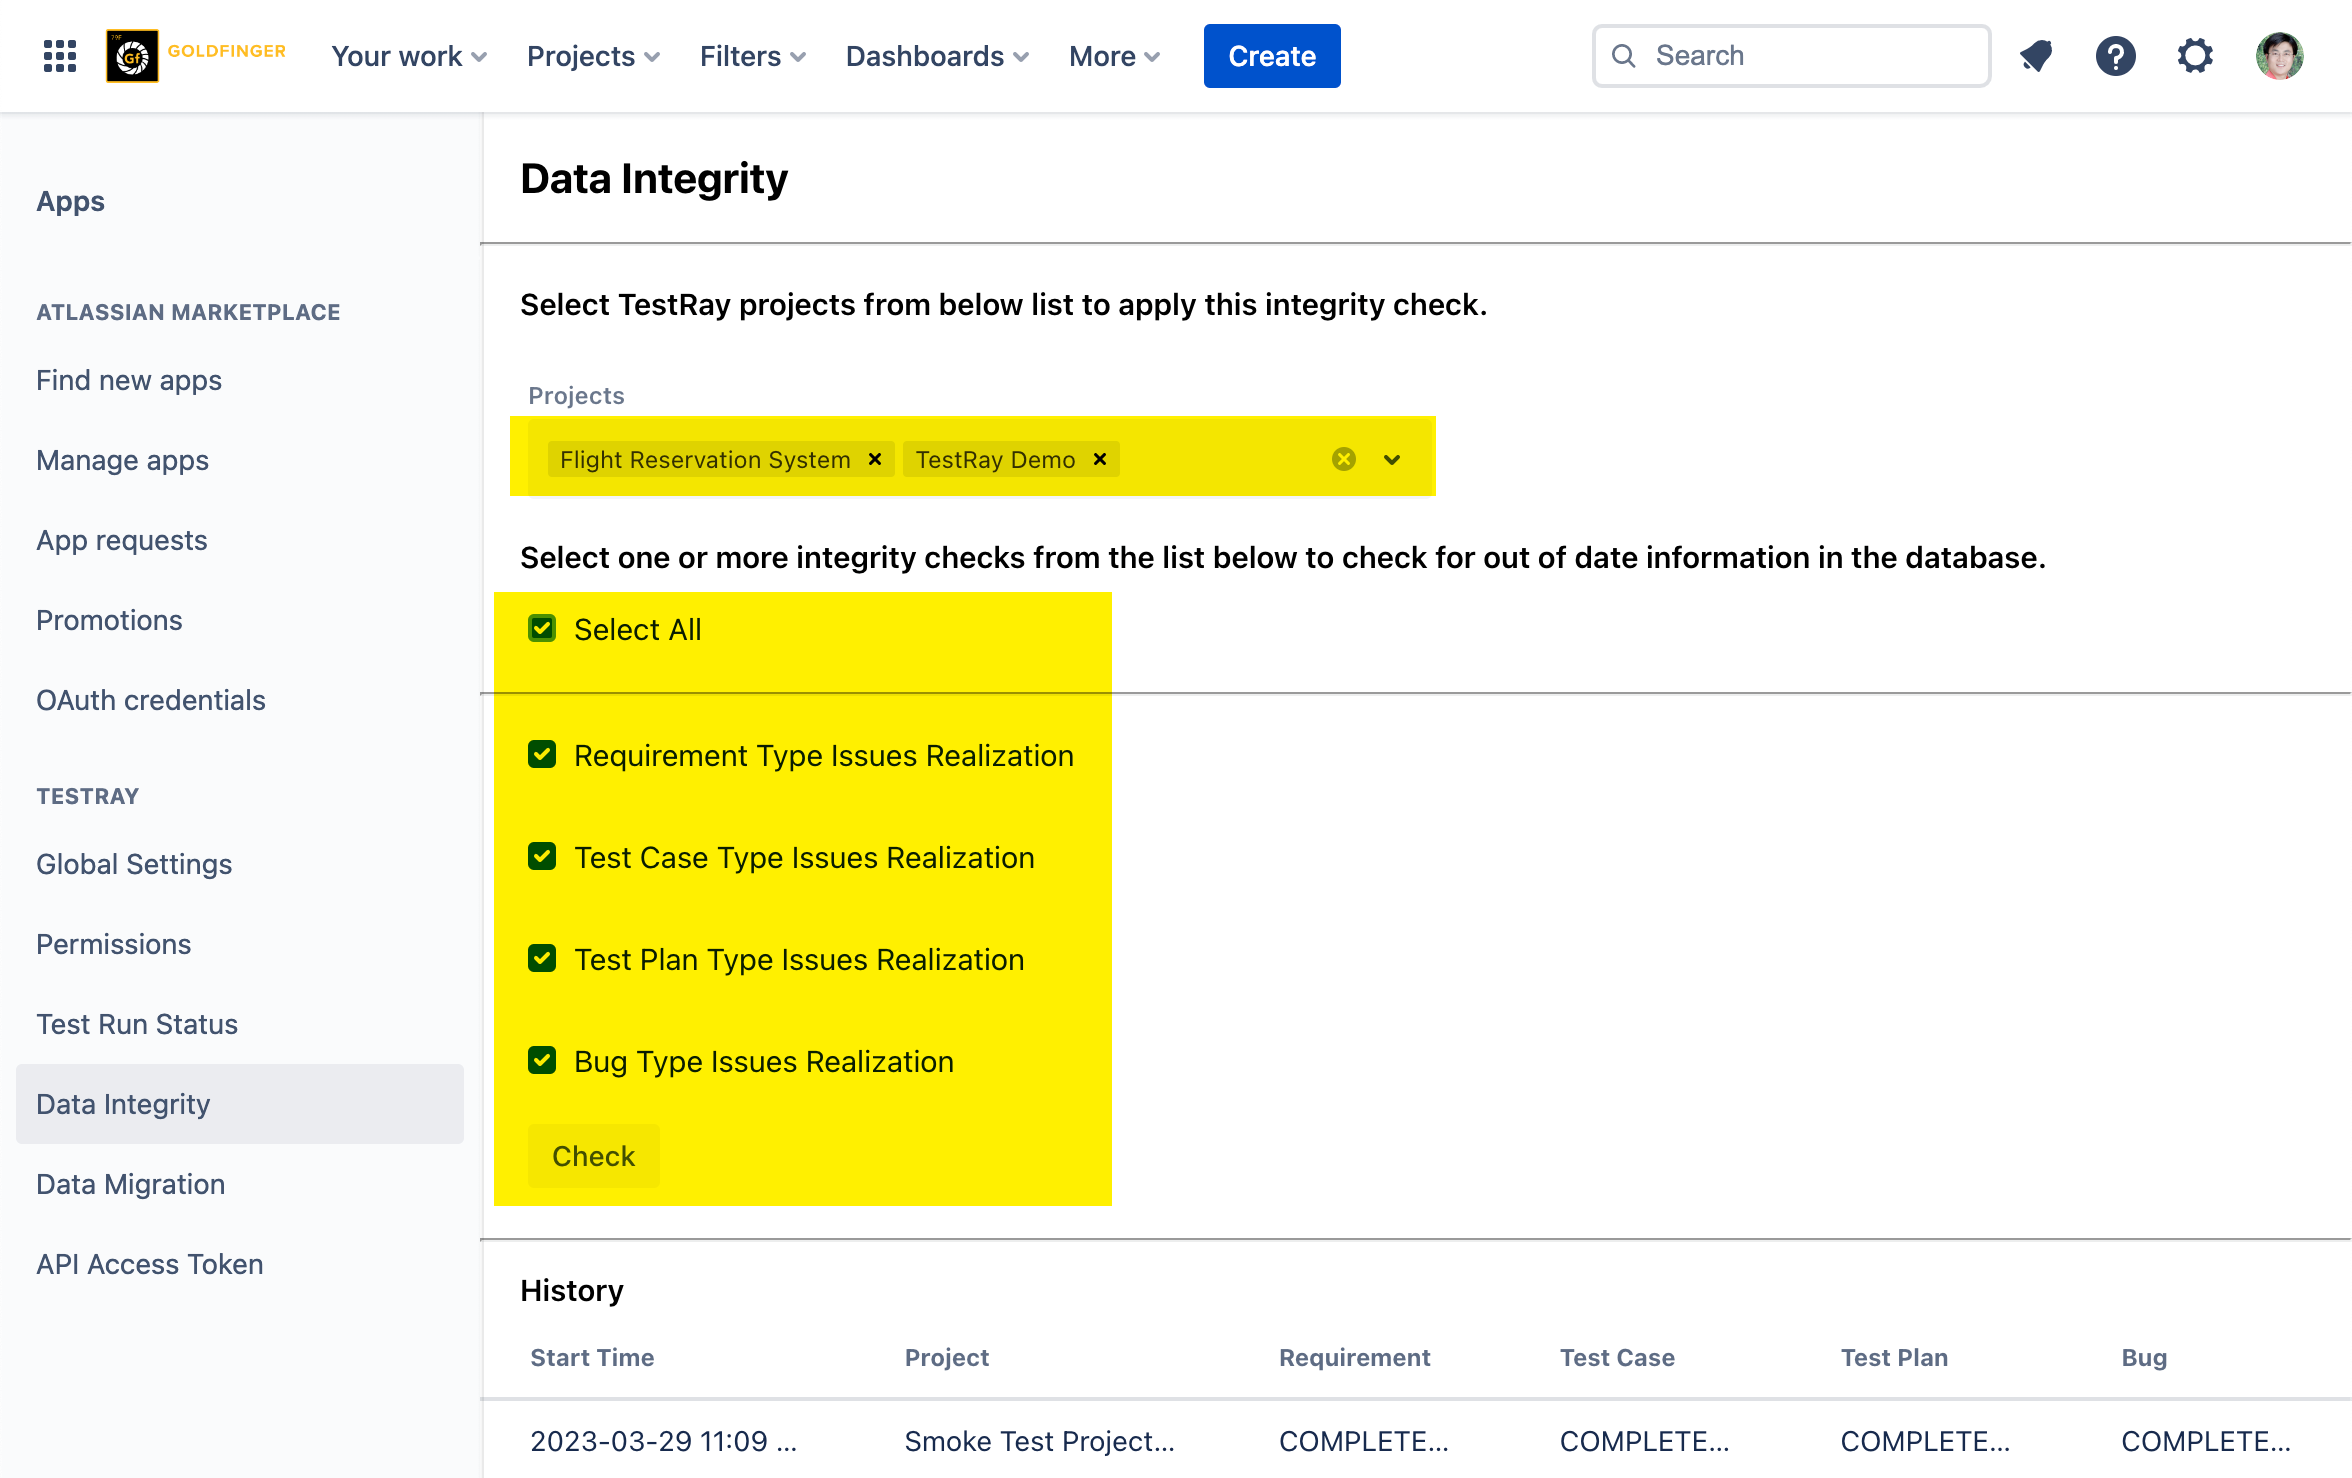Remove Flight Reservation System project tag

[x=875, y=459]
